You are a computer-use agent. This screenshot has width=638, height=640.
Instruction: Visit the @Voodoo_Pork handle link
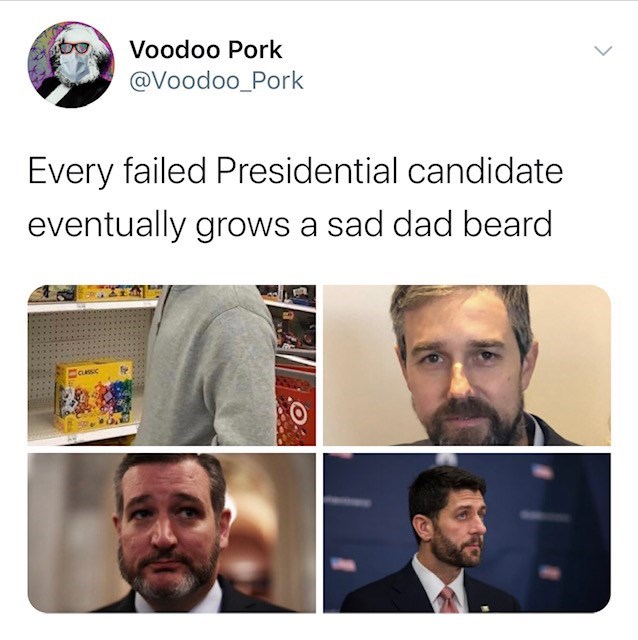(216, 80)
